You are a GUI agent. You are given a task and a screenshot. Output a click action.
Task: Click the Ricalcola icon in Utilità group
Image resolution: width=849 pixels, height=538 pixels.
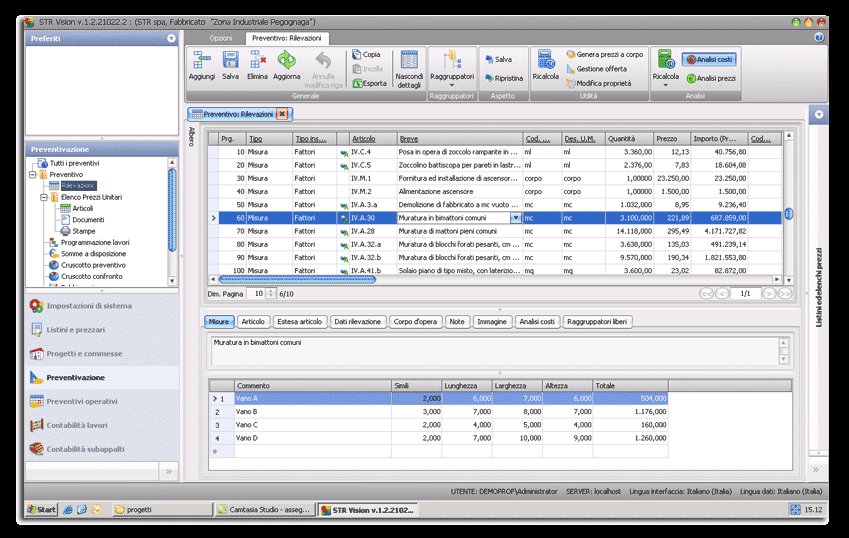pos(546,60)
